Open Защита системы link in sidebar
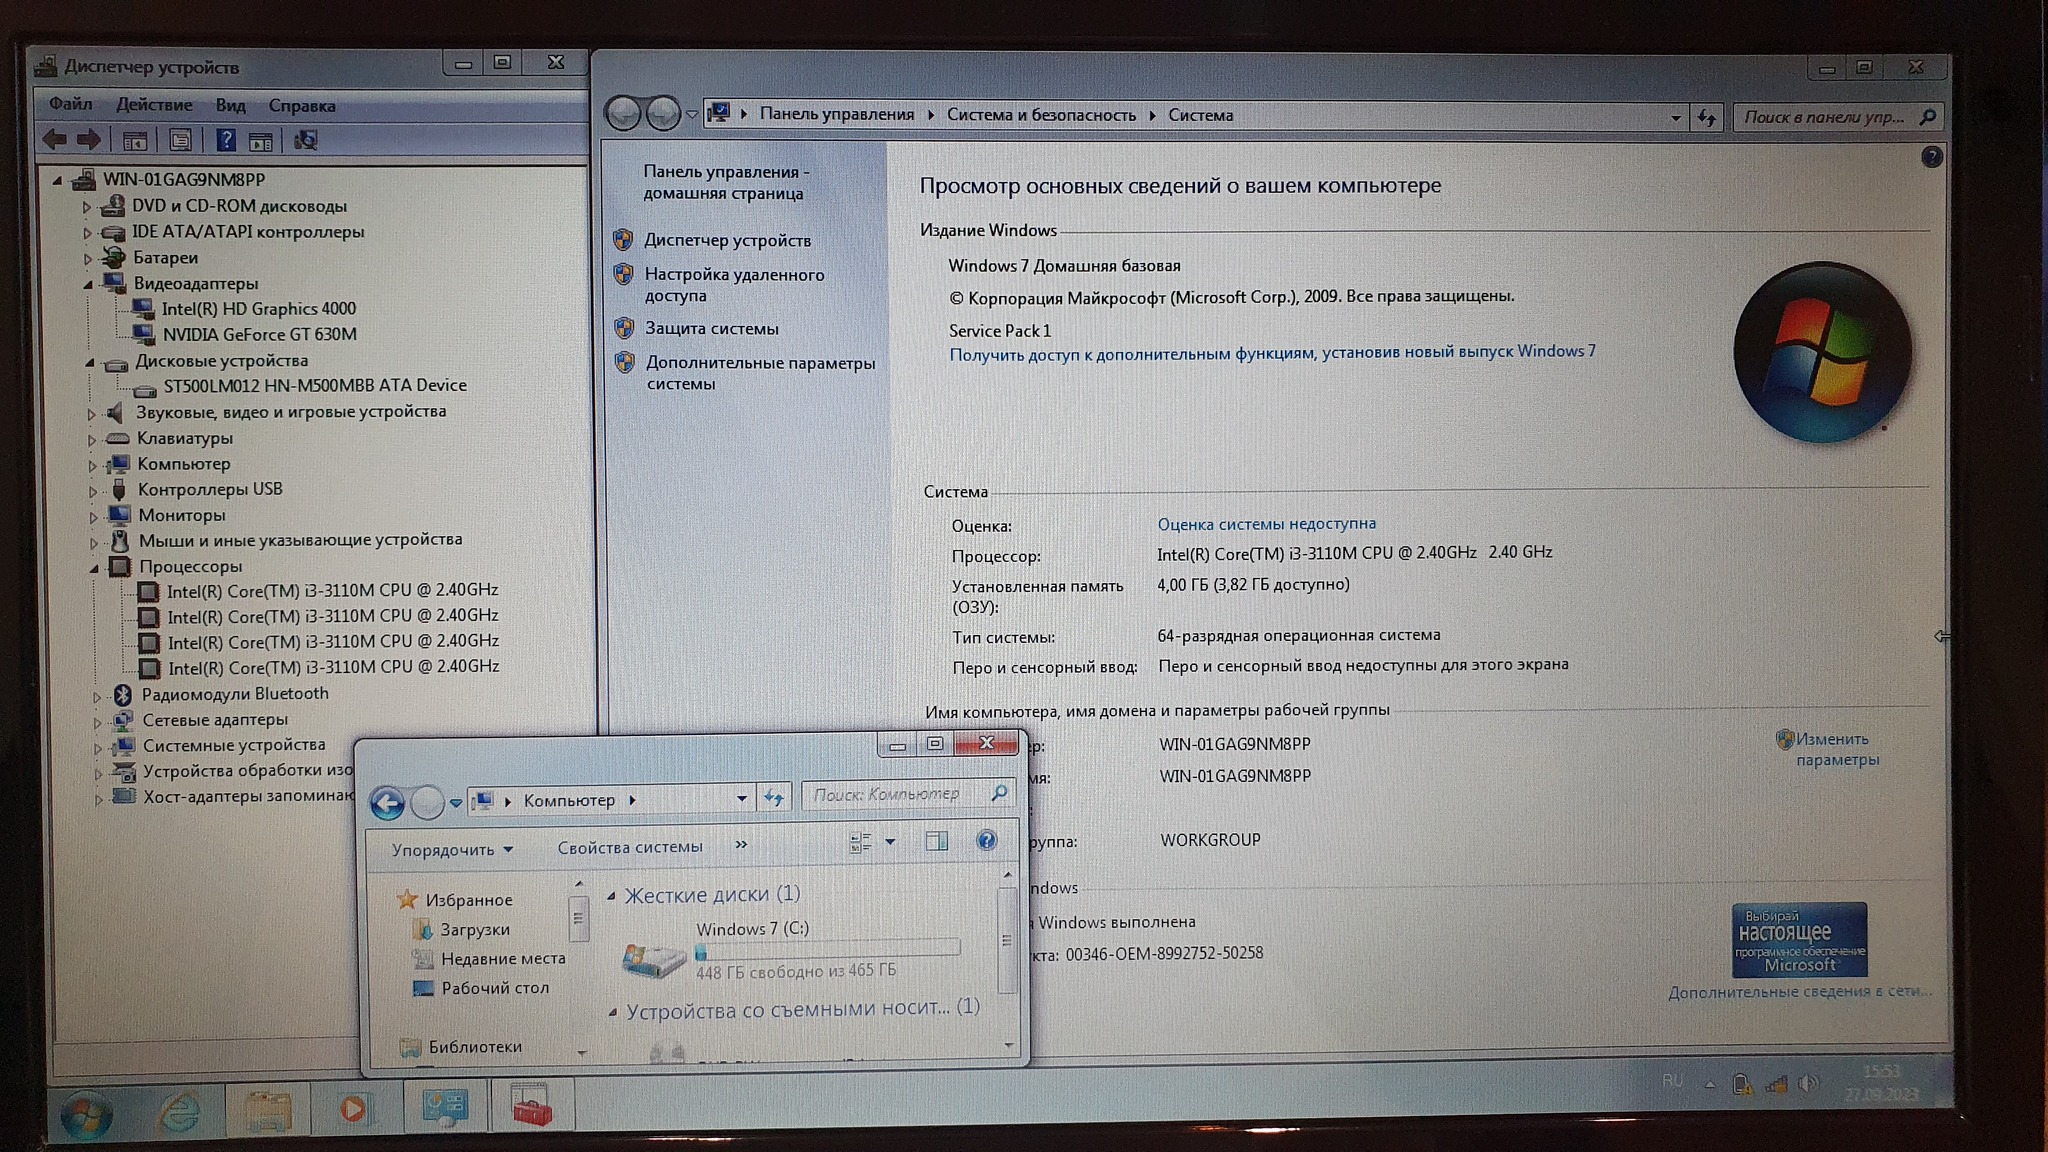This screenshot has width=2048, height=1152. 711,328
